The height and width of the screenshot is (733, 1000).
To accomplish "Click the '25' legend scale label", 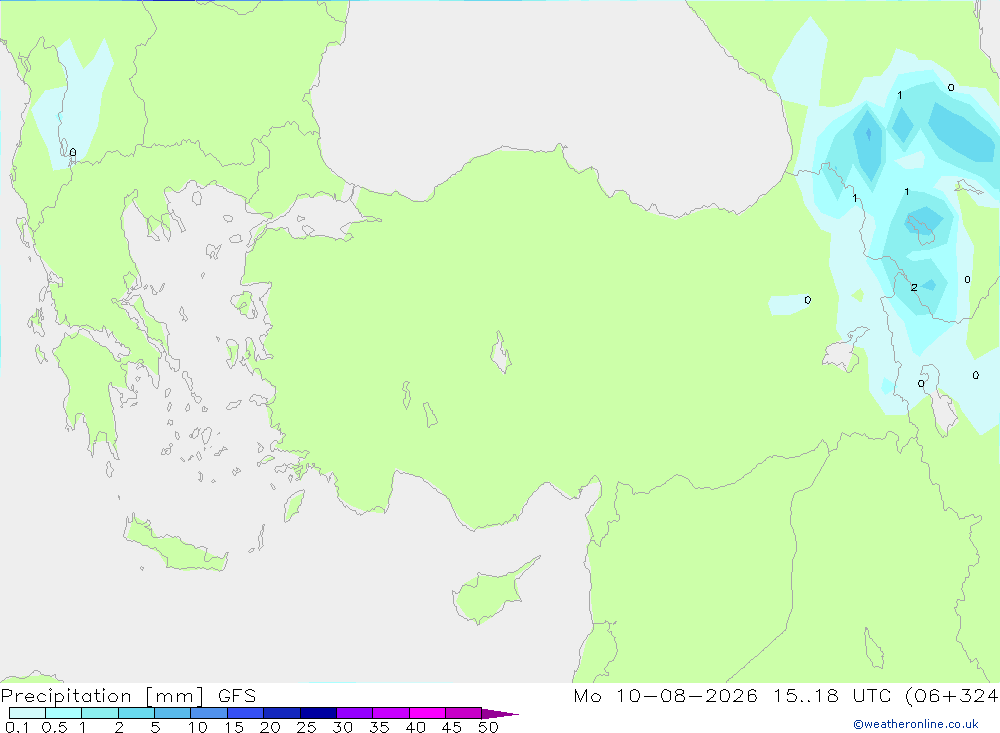I will pos(306,727).
